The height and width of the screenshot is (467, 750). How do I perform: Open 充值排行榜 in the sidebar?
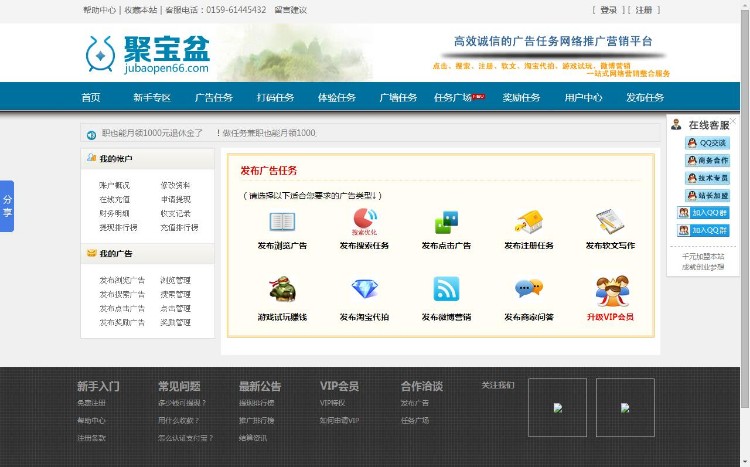point(179,227)
